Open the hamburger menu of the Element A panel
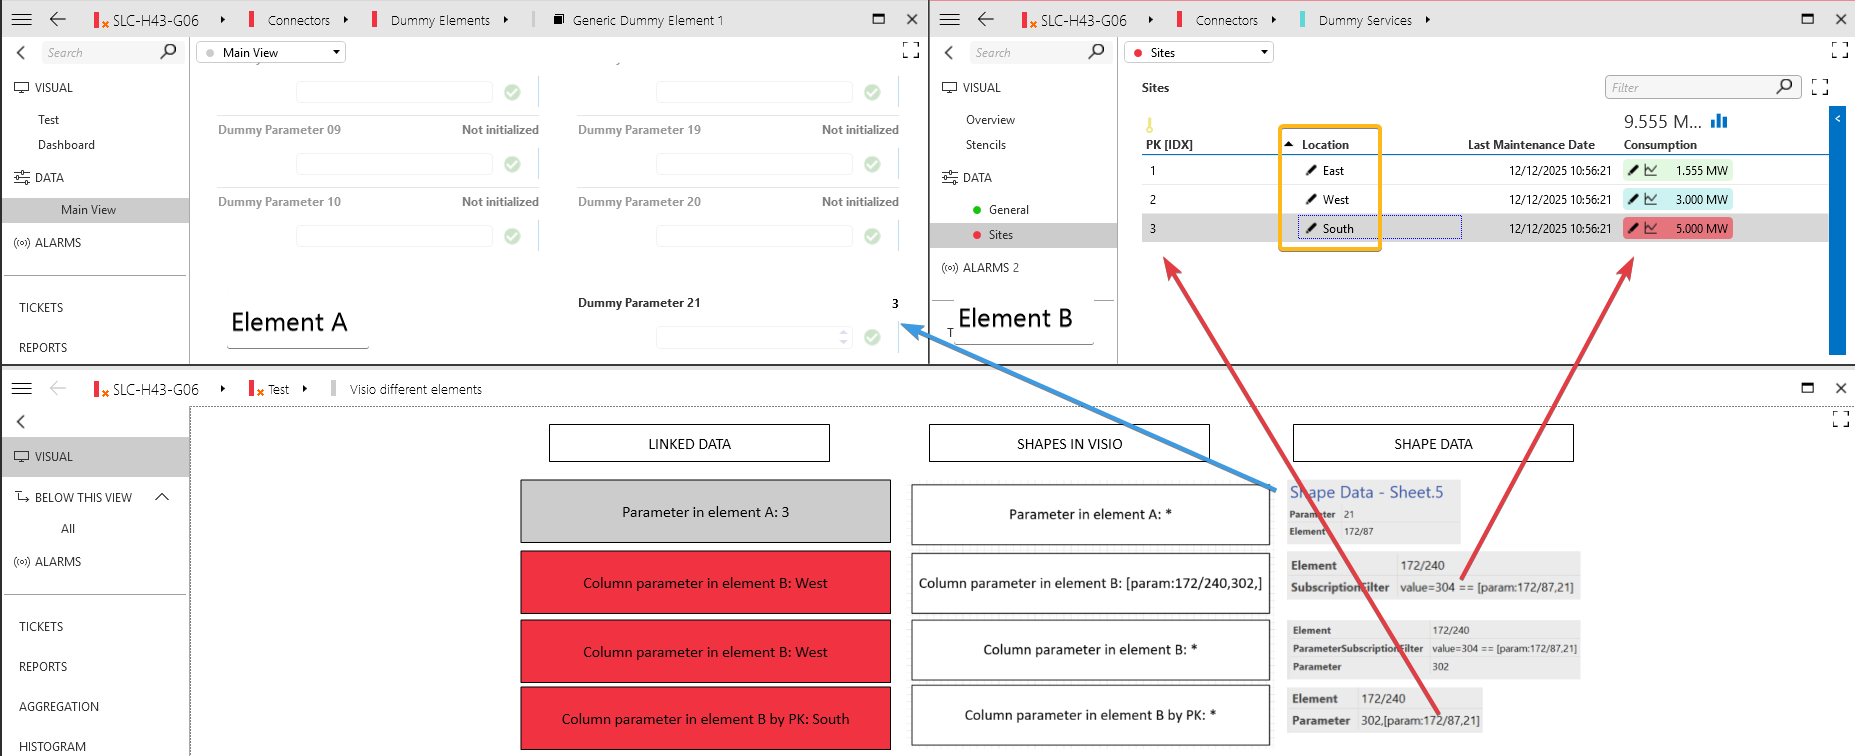1855x756 pixels. click(x=21, y=19)
